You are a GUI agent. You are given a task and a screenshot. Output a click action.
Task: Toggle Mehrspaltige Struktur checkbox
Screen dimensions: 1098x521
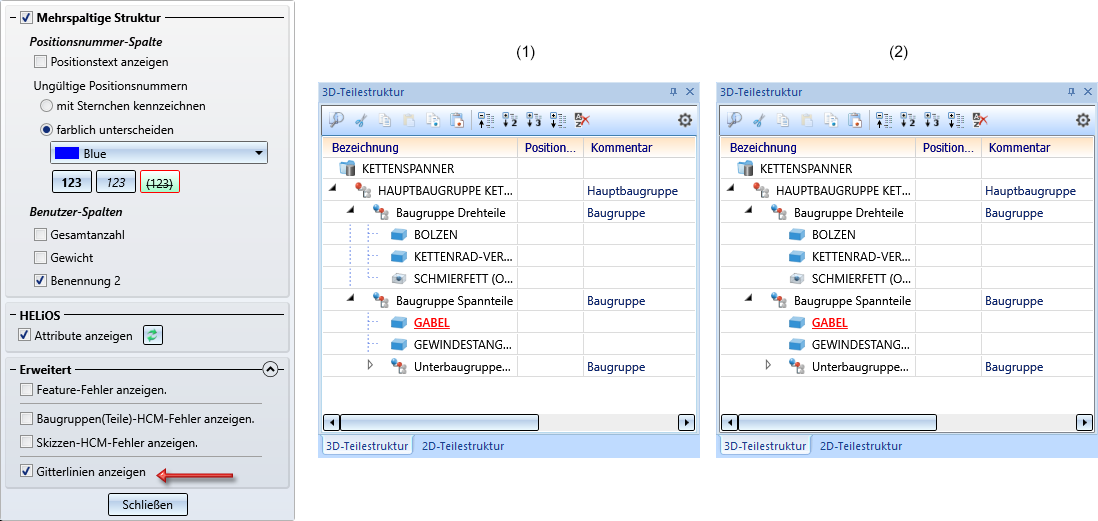pyautogui.click(x=26, y=17)
